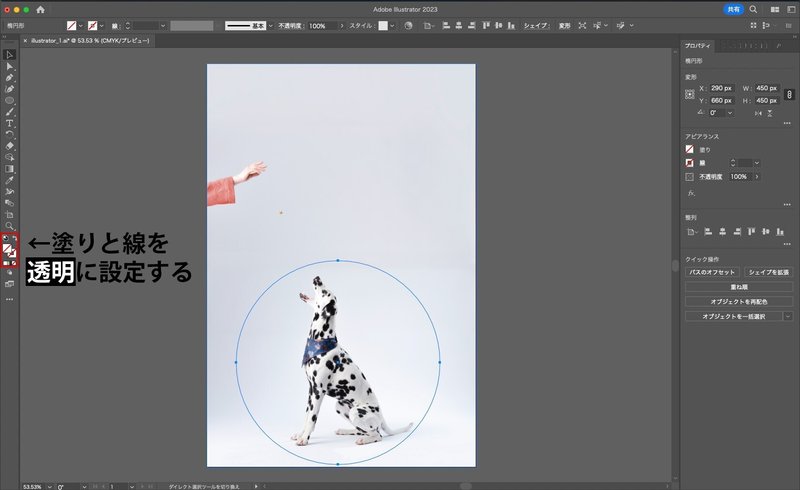800x490 pixels.
Task: Flip horizontally in Properties transform section
Action: point(758,113)
